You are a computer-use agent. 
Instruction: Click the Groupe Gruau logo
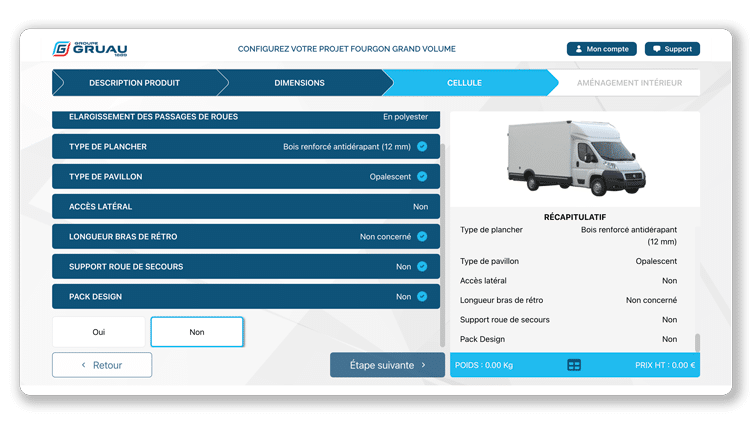click(x=89, y=48)
